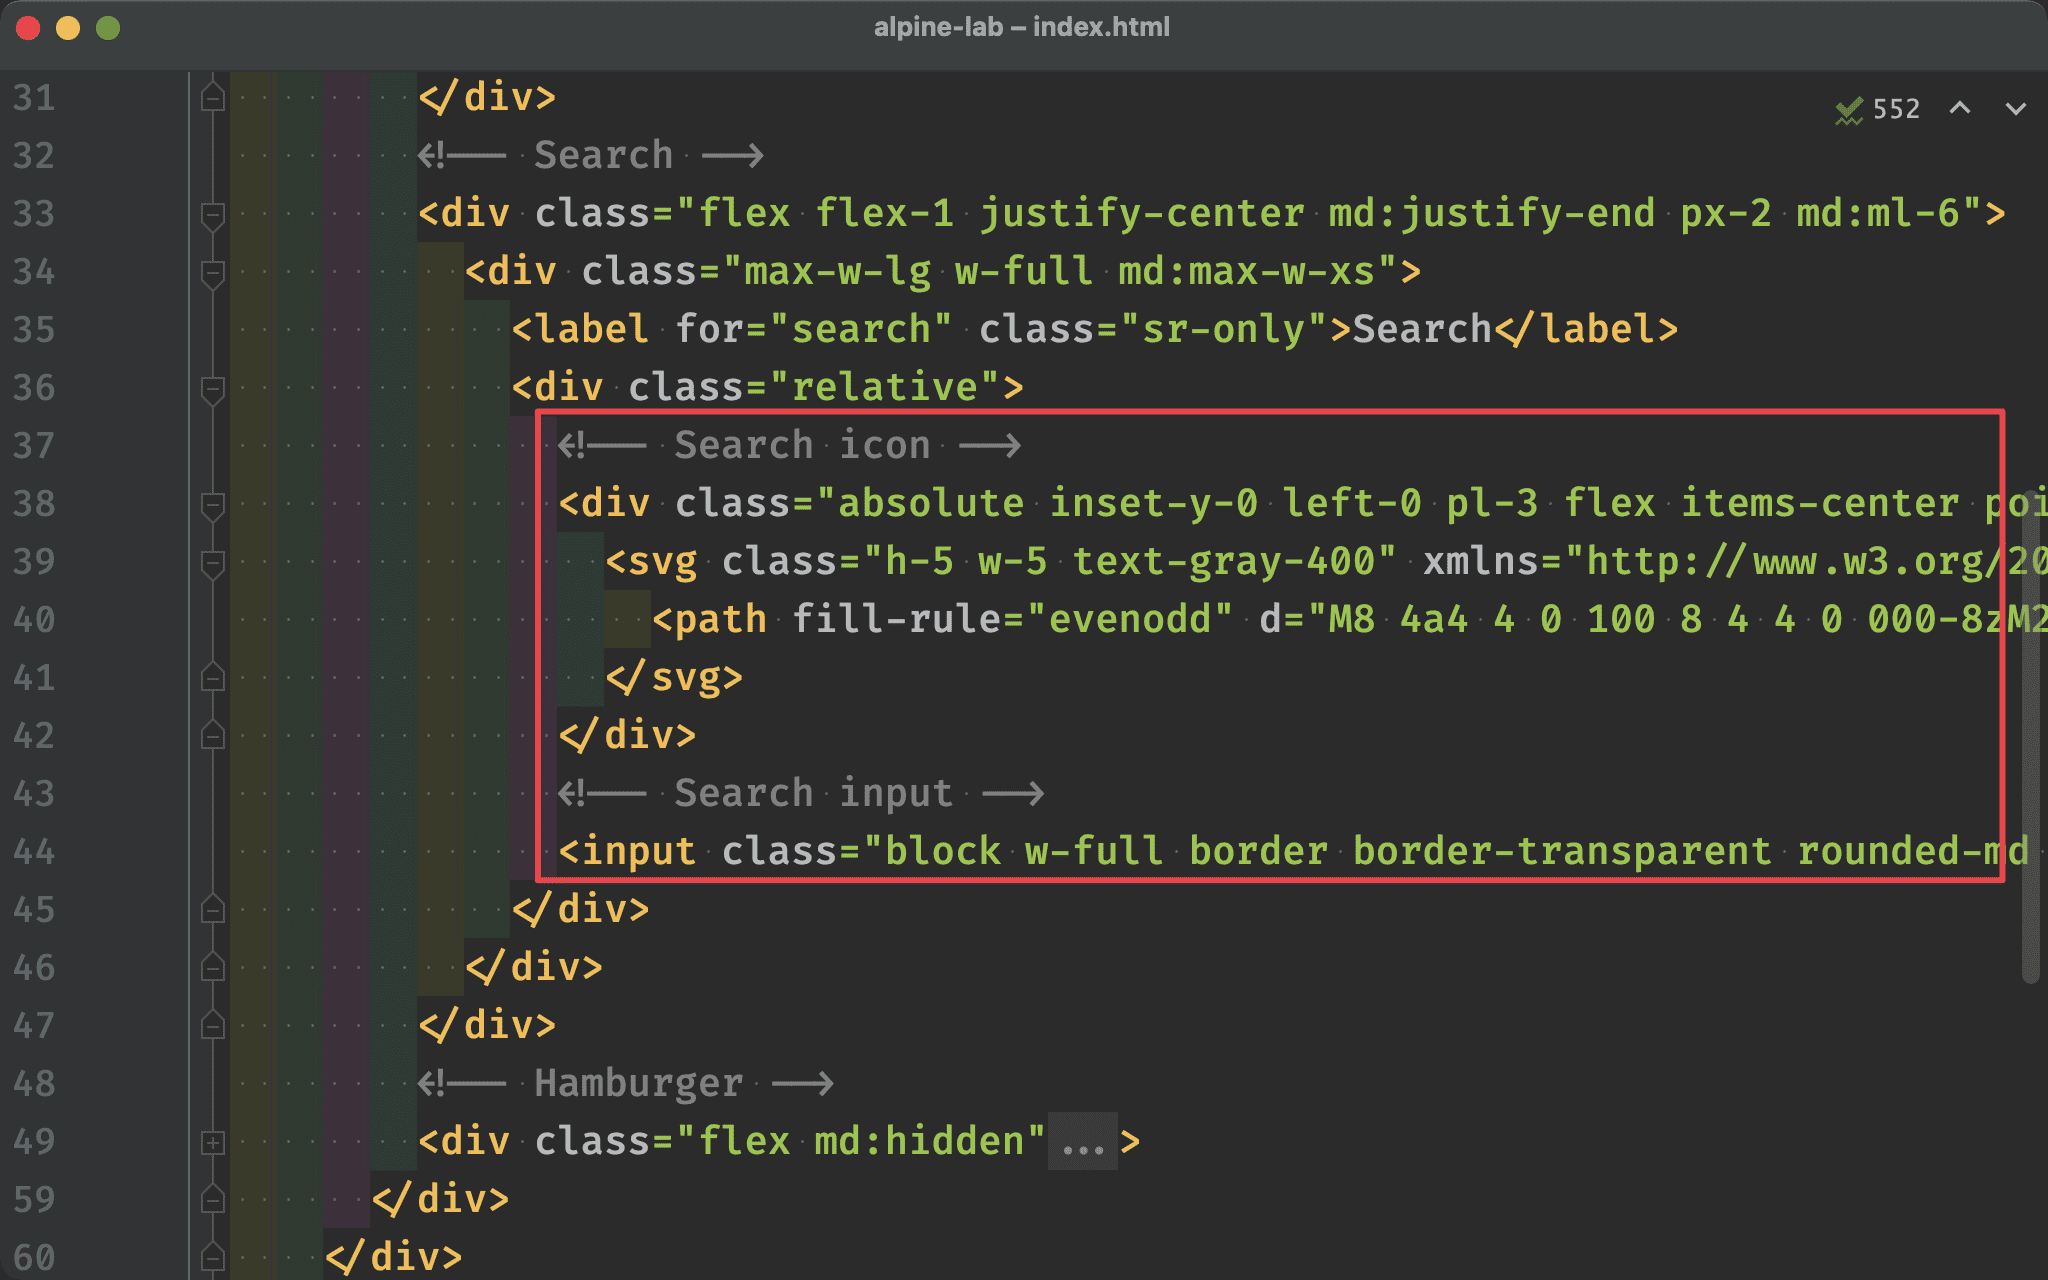Click the window title alpine-lab – index.html
This screenshot has height=1280, width=2048.
point(1022,27)
